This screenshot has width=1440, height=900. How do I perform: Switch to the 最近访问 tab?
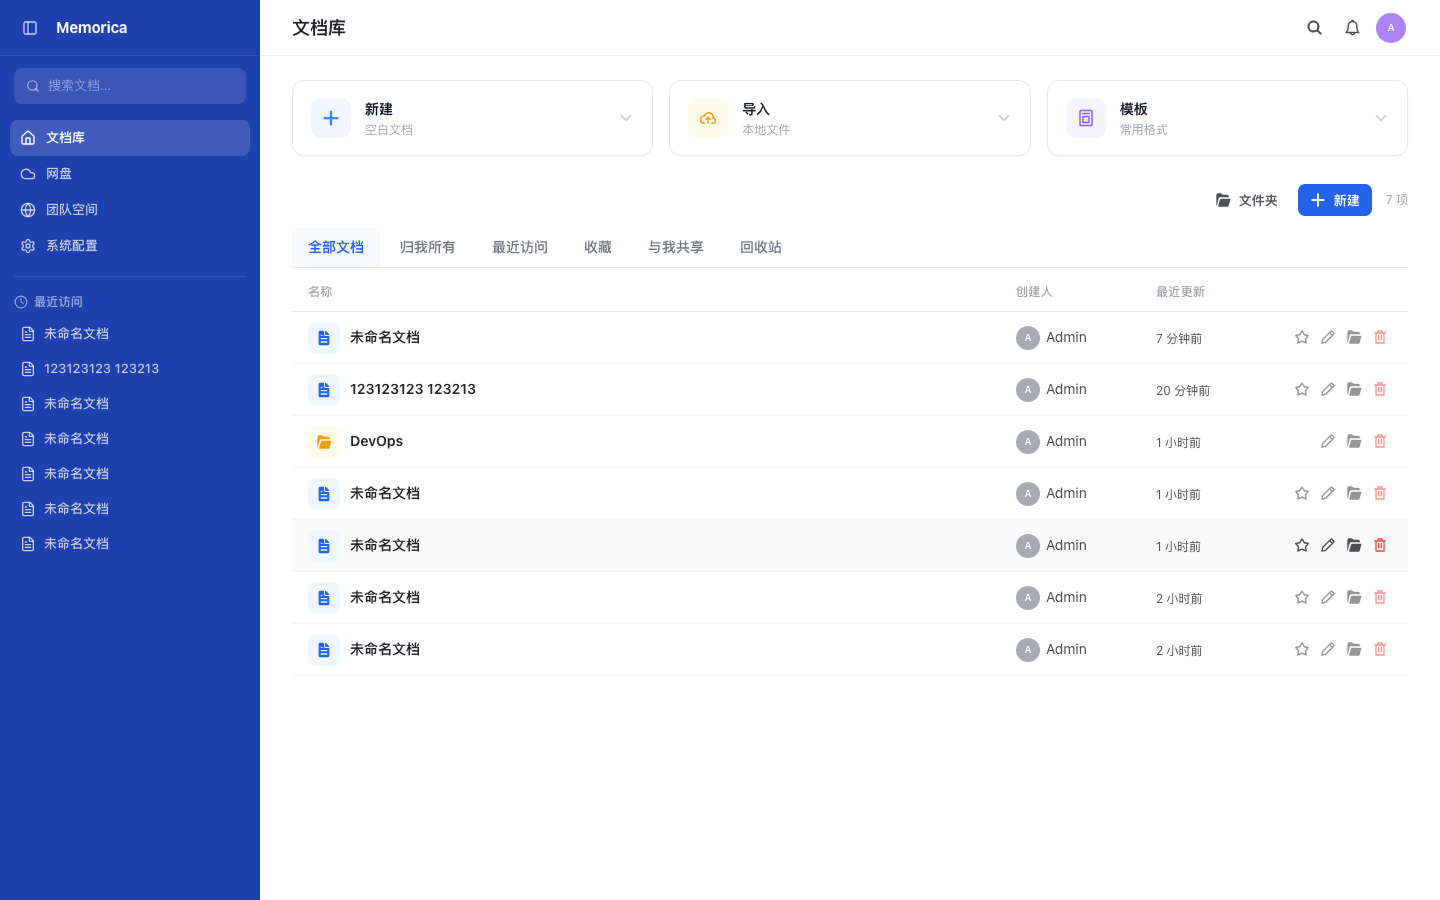520,247
